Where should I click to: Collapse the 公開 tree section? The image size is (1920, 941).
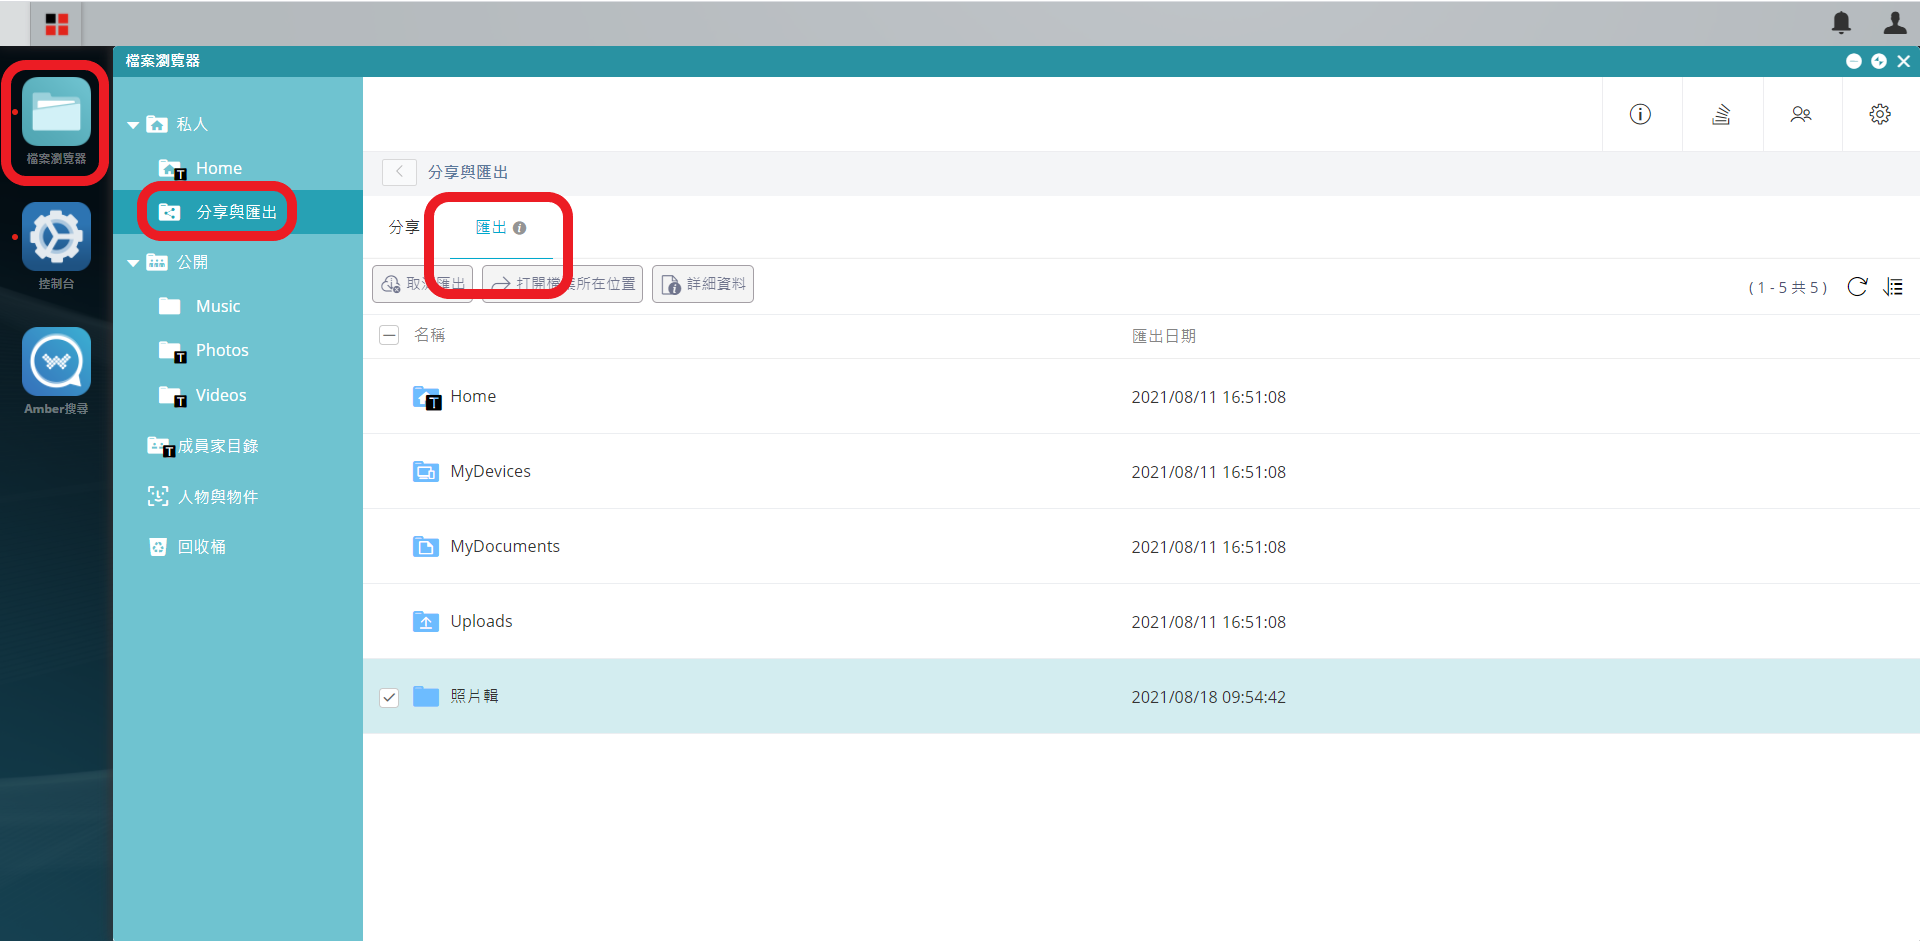[x=133, y=263]
